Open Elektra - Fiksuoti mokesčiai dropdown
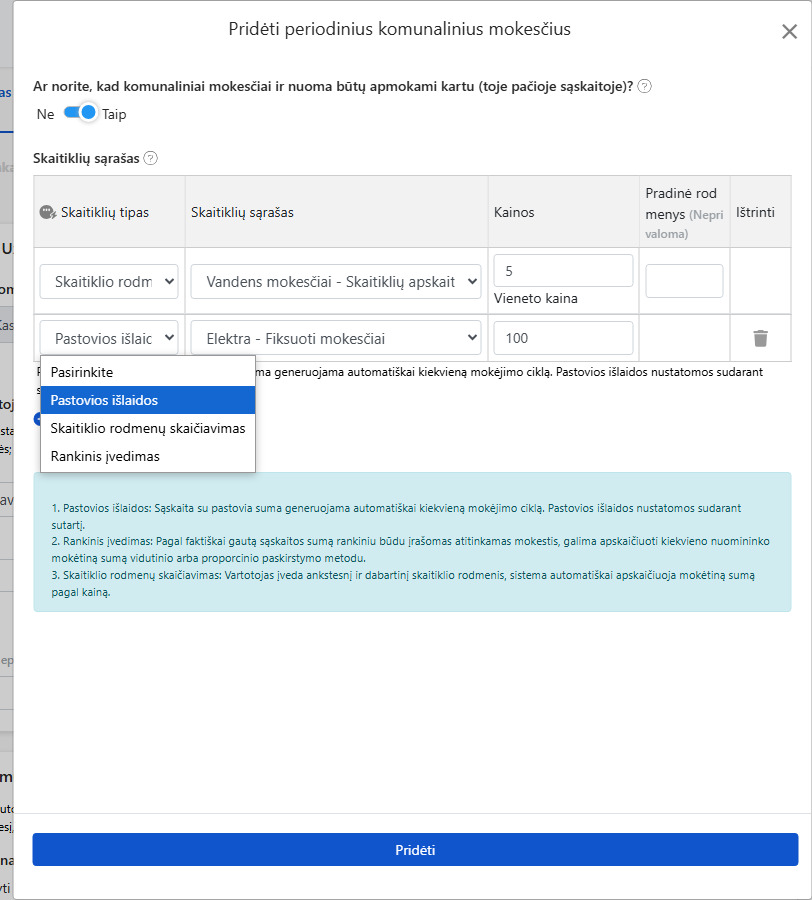Image resolution: width=812 pixels, height=900 pixels. (x=336, y=338)
